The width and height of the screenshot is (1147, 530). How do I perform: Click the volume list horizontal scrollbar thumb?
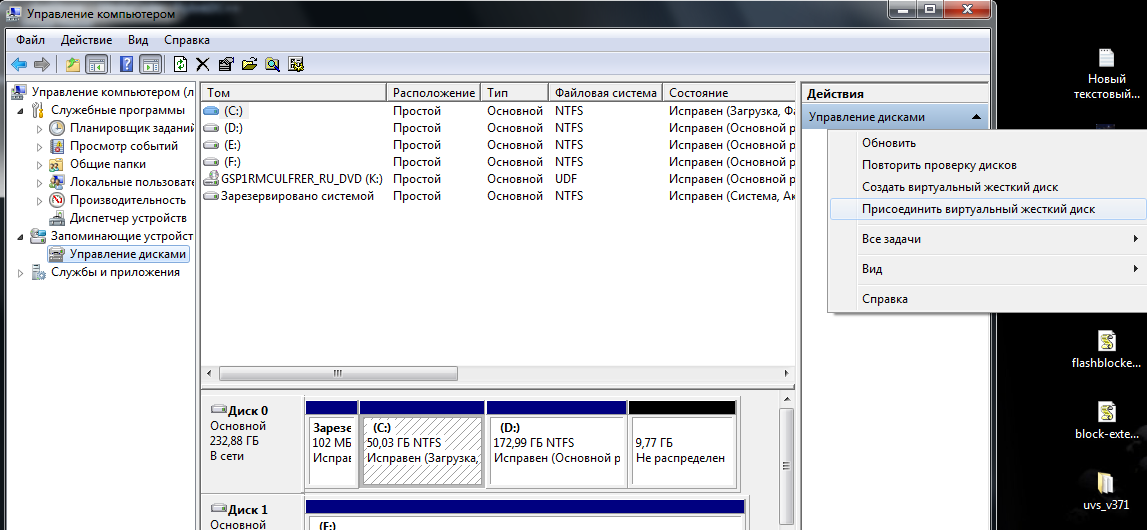pos(337,373)
